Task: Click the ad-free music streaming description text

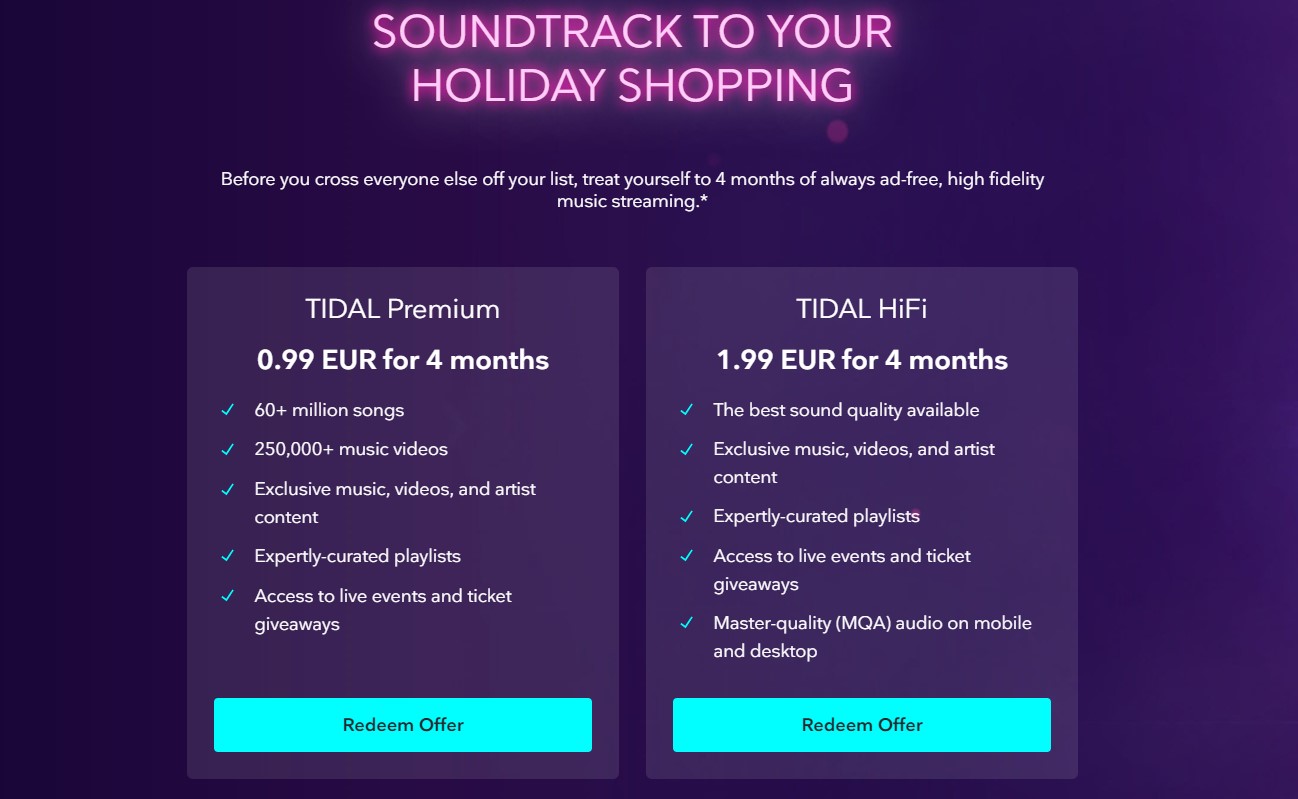Action: coord(633,190)
